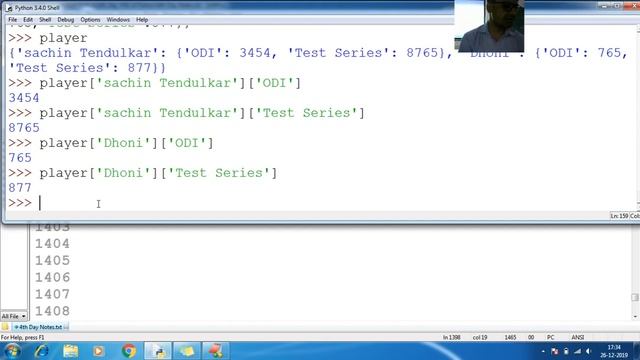640x360 pixels.
Task: Click the col 19 status entry
Action: tap(480, 338)
